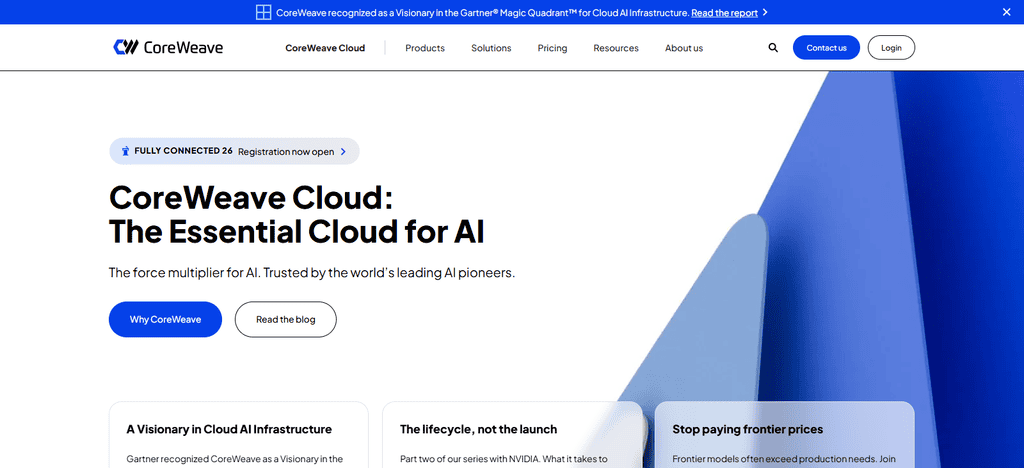The image size is (1024, 468).
Task: Expand the Solutions menu
Action: click(491, 48)
